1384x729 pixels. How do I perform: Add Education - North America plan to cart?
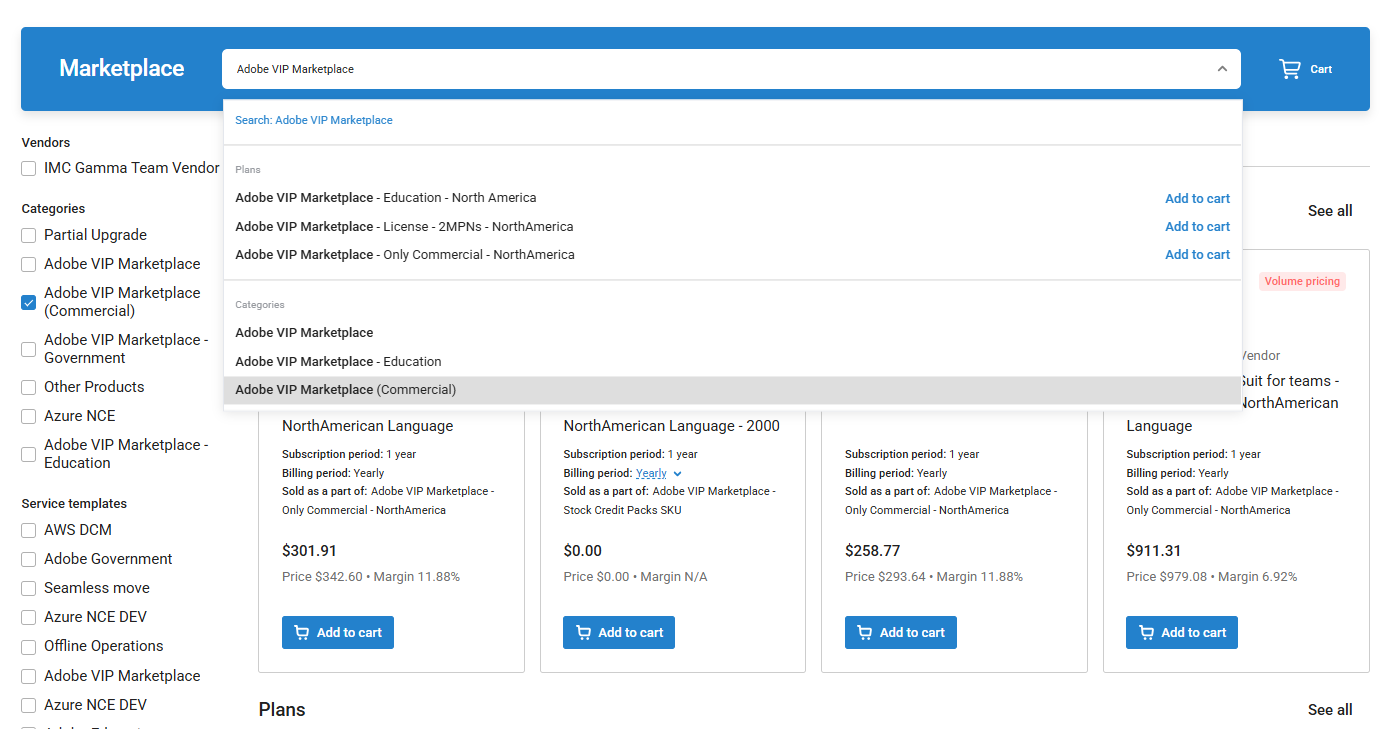1197,198
